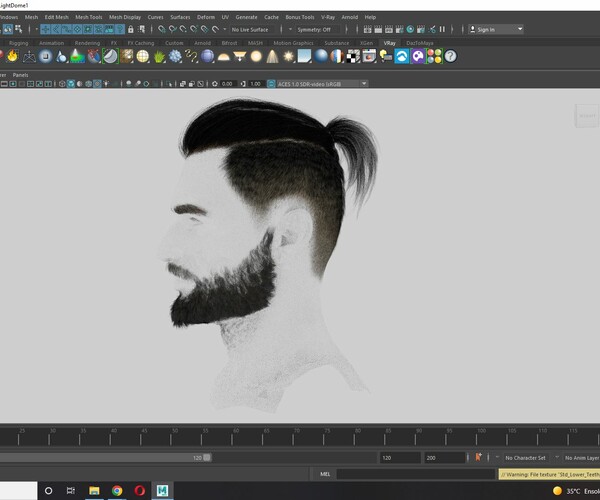Click the green grass fur shelf icon
600x500 pixels.
coord(159,56)
